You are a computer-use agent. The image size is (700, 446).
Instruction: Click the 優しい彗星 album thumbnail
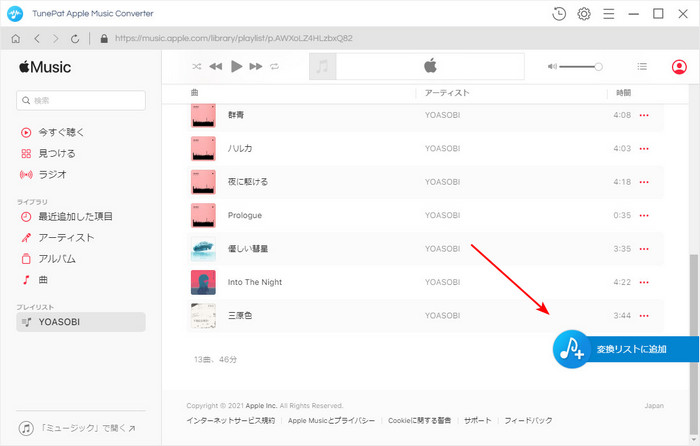tap(203, 249)
